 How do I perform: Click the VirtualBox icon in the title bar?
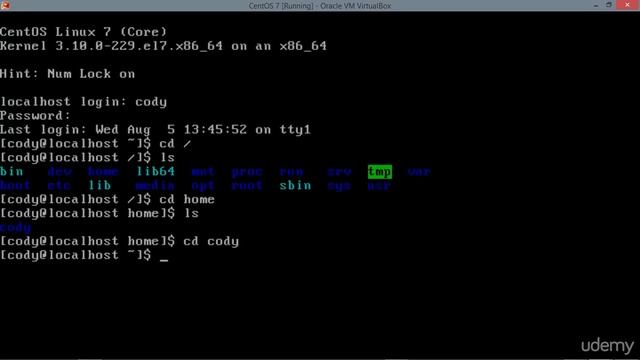coord(5,5)
